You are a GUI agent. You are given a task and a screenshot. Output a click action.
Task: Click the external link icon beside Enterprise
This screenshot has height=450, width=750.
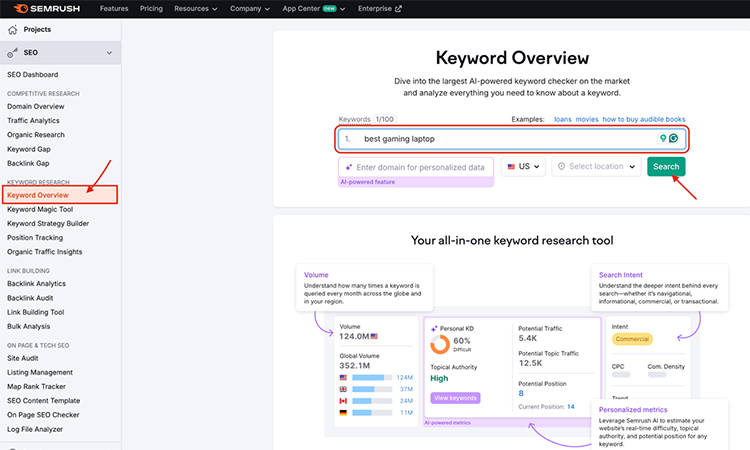coord(398,9)
